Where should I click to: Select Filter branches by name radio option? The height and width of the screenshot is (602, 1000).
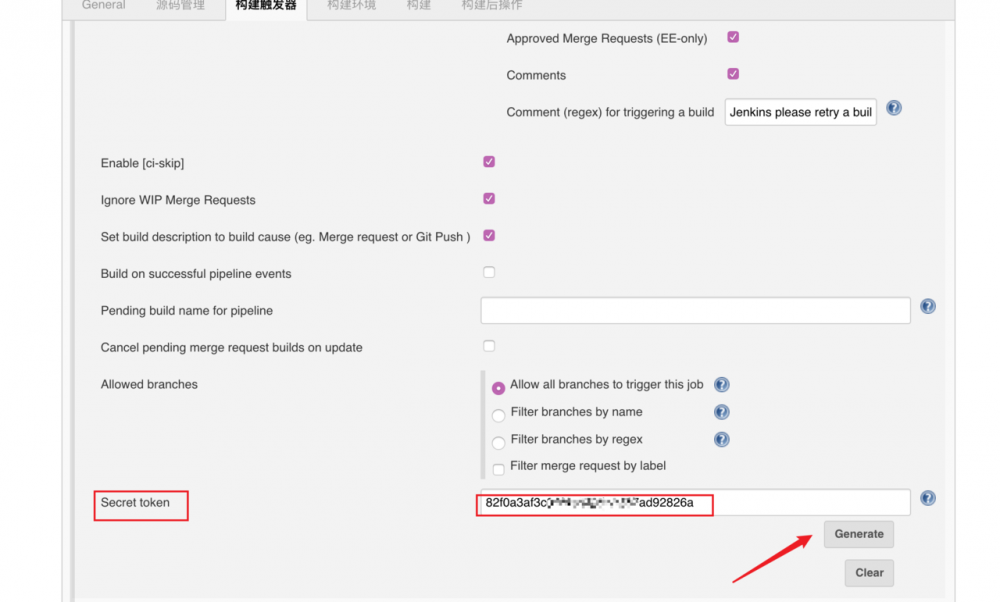click(x=498, y=412)
